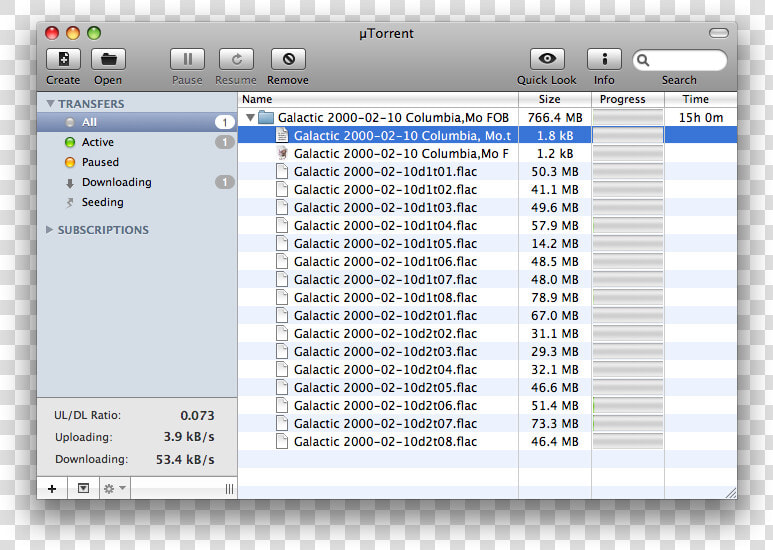
Task: Click the count badge next to Downloading
Action: (x=225, y=182)
